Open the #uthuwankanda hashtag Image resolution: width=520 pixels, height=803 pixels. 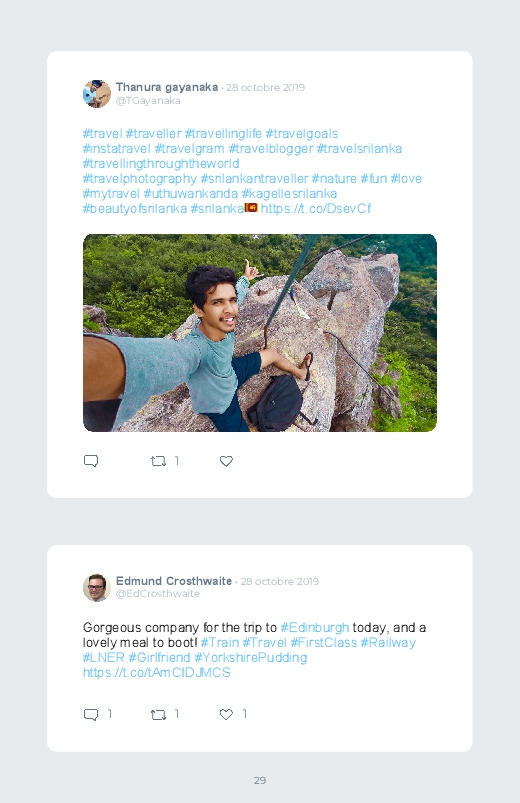click(x=191, y=194)
